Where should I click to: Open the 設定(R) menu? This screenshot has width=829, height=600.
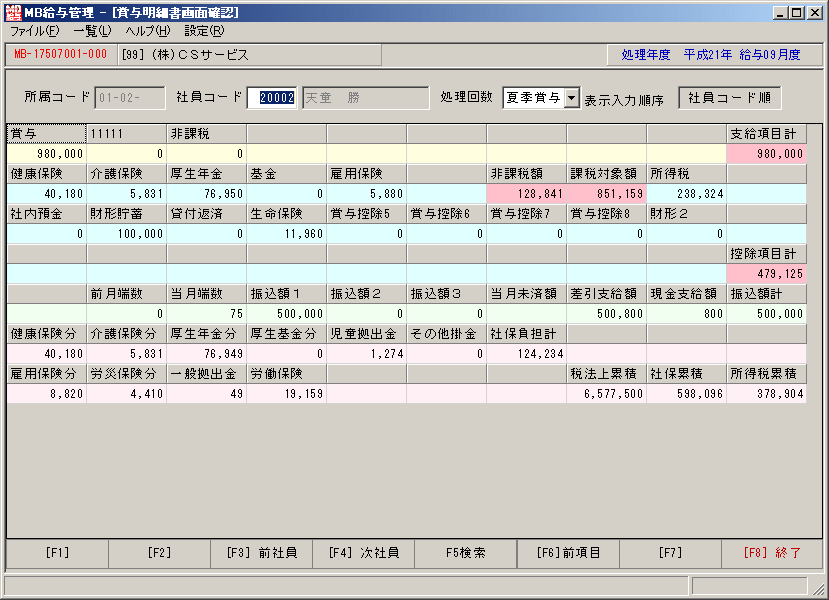point(205,31)
